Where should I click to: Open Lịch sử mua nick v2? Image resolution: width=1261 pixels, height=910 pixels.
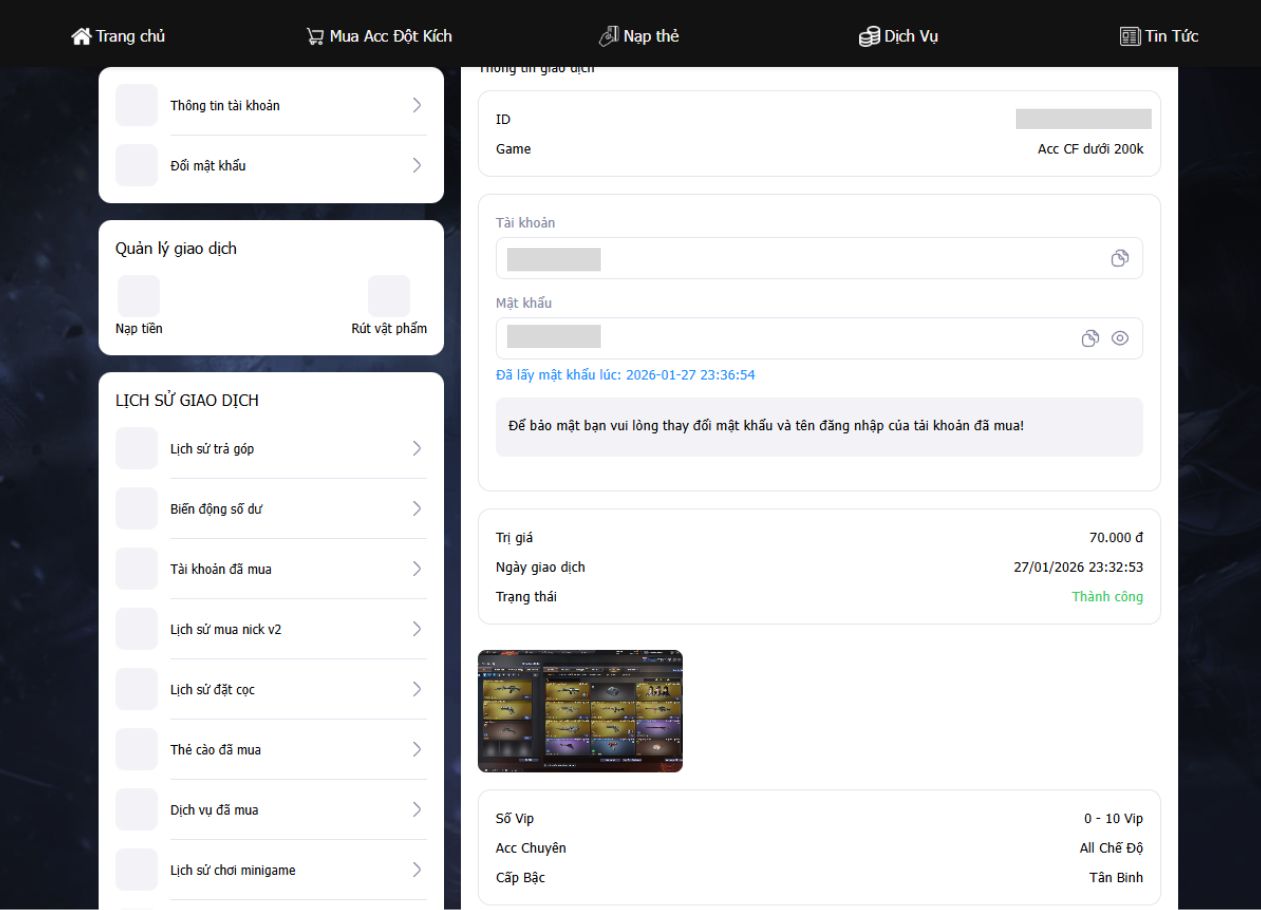tap(225, 630)
